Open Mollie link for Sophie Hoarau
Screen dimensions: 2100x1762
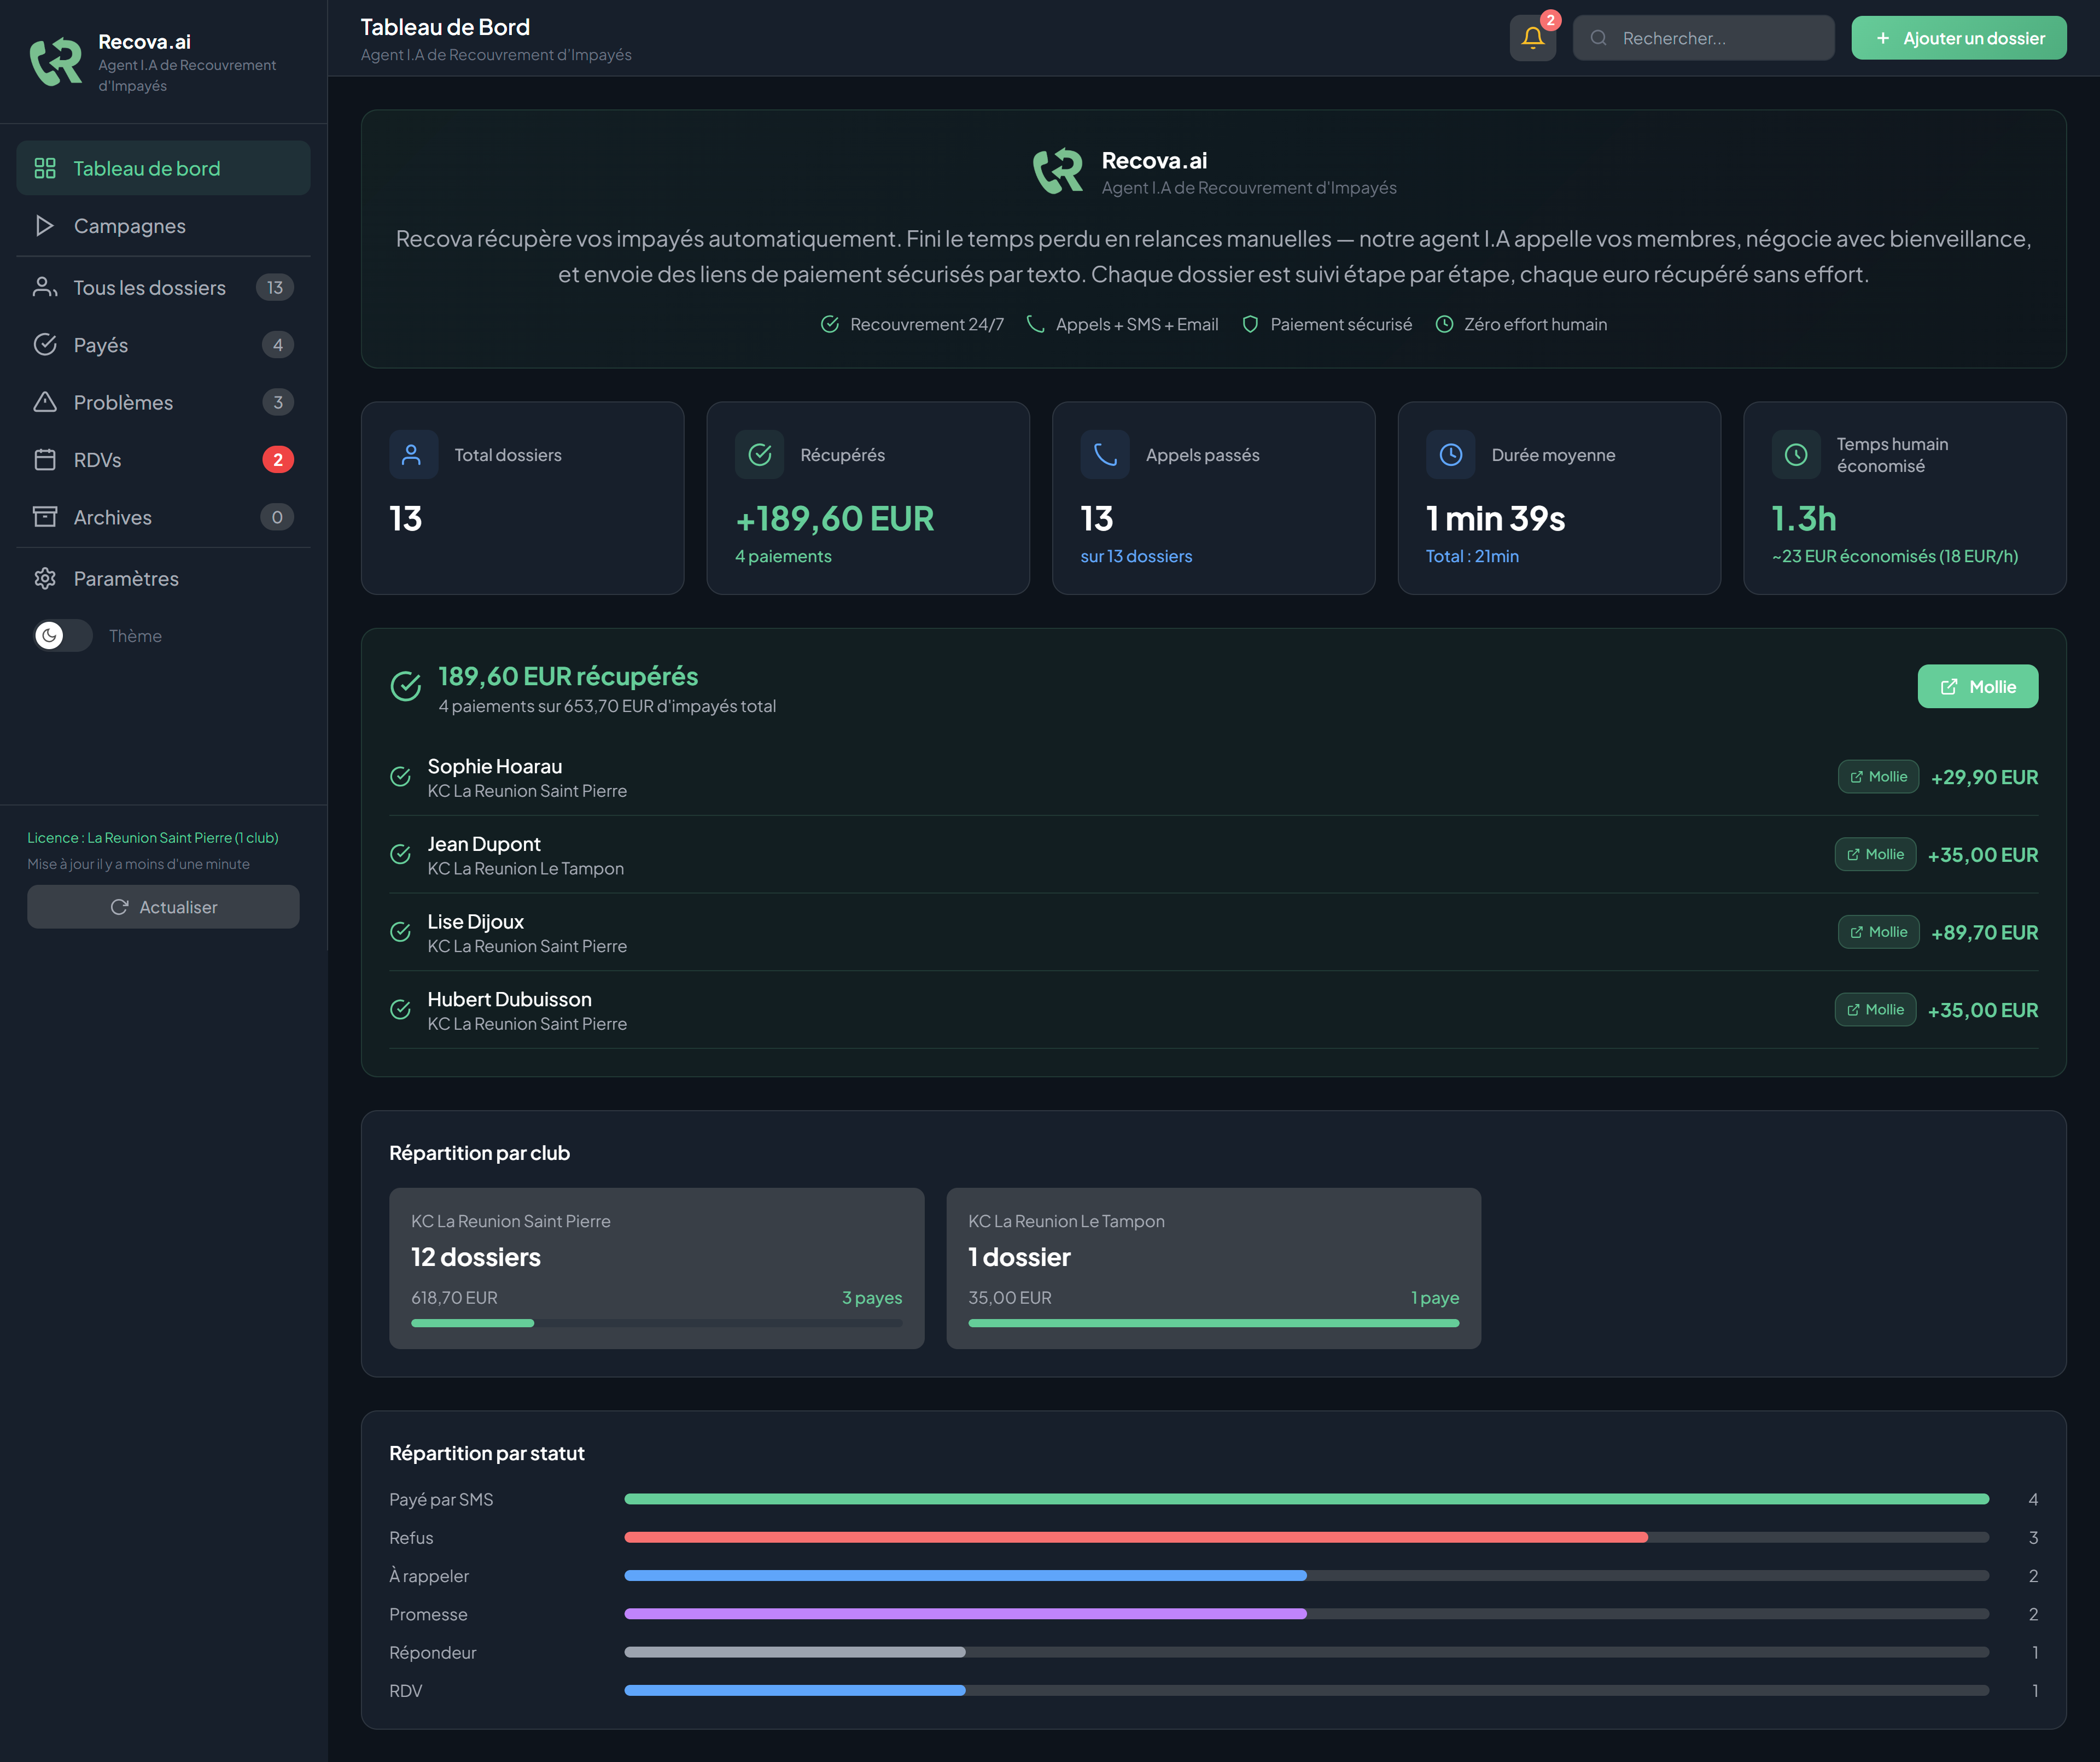tap(1878, 777)
